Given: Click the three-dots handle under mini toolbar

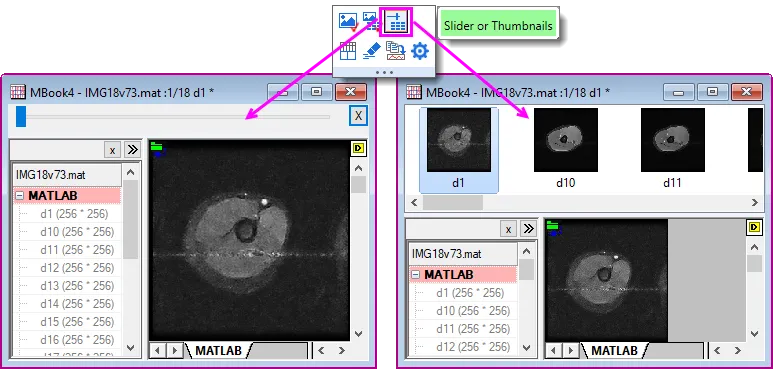Looking at the screenshot, I should coord(384,72).
